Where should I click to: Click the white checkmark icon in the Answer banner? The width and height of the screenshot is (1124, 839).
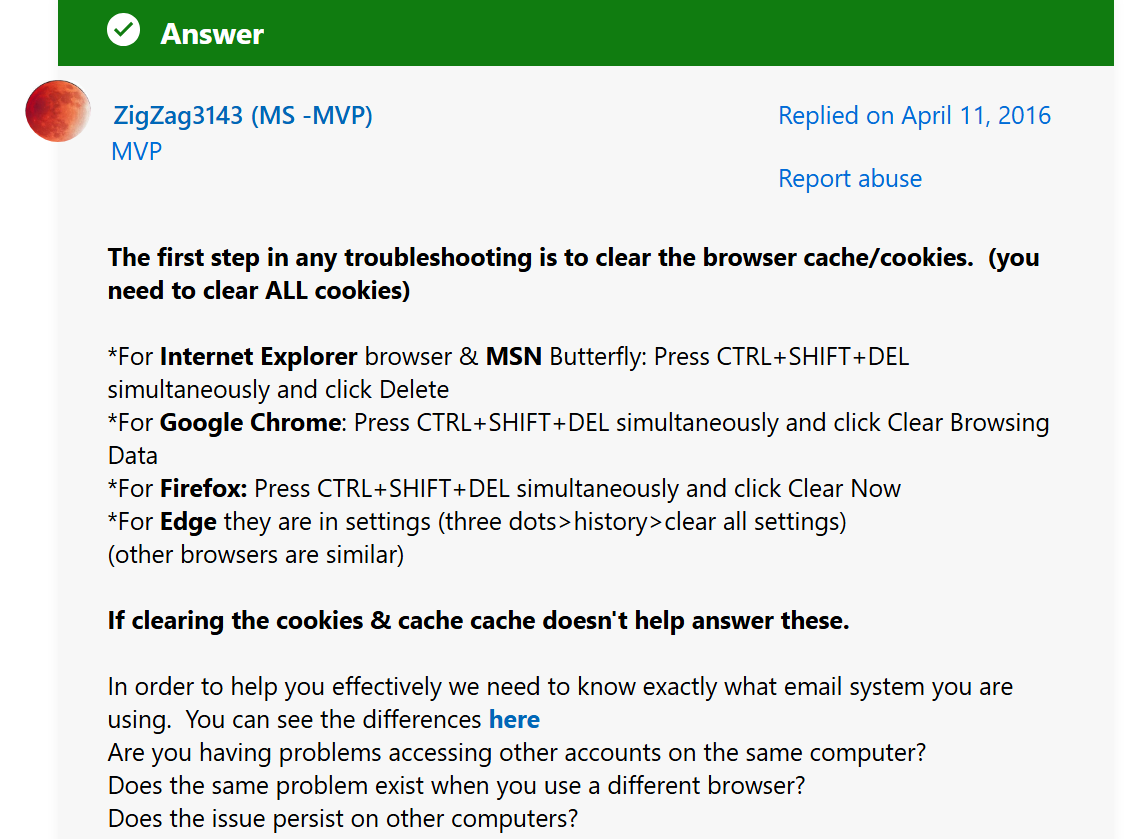pyautogui.click(x=123, y=30)
